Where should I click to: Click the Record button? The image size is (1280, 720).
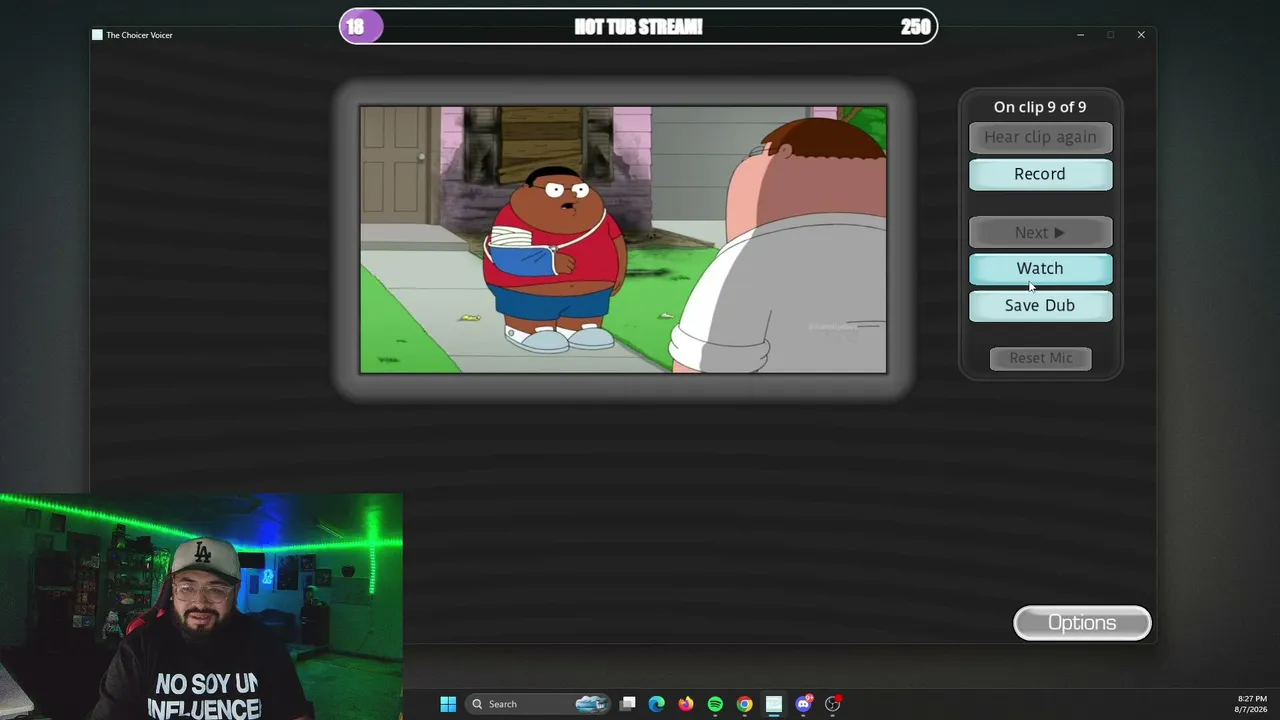tap(1040, 174)
